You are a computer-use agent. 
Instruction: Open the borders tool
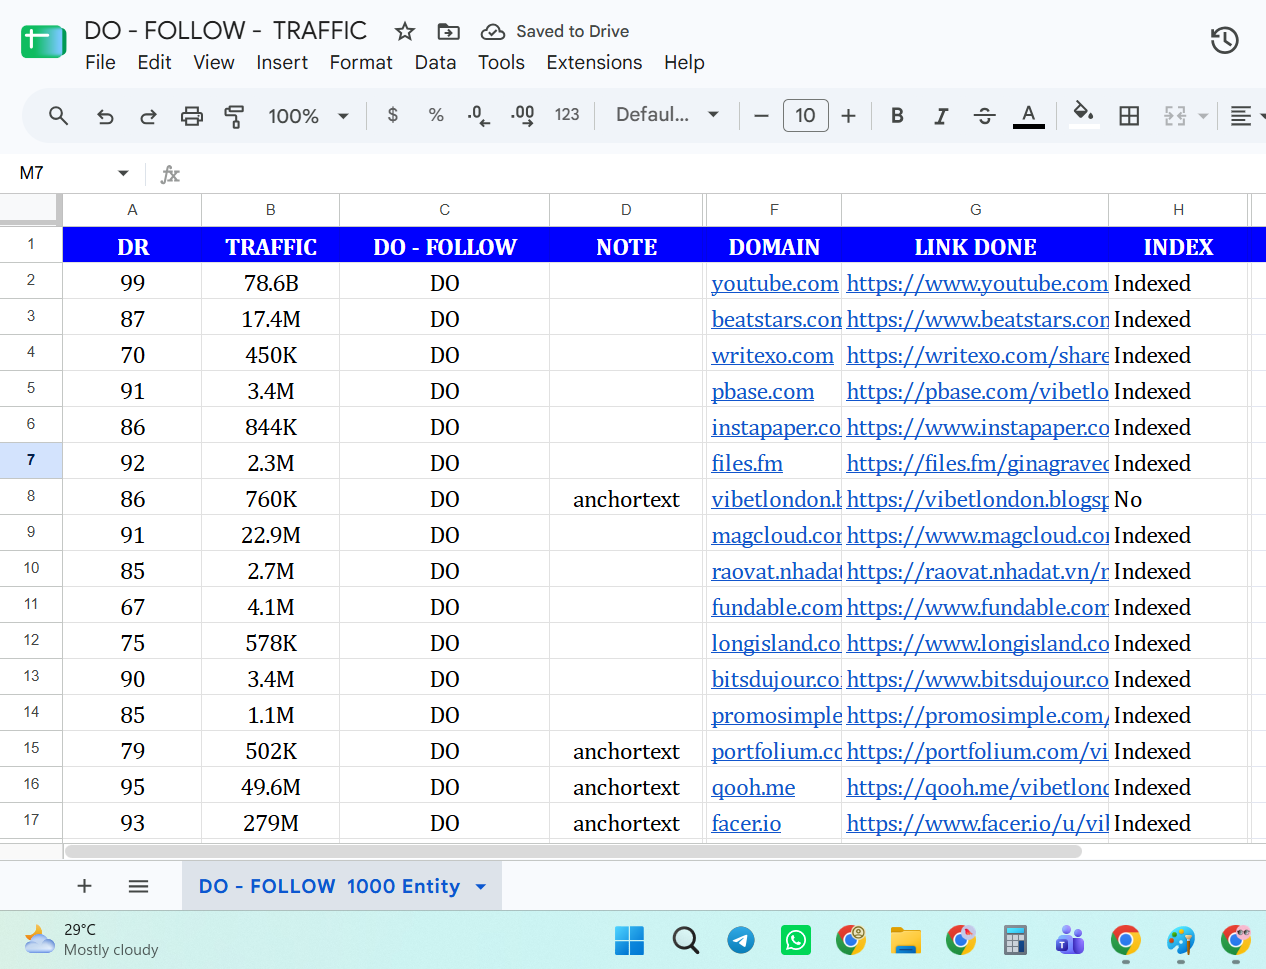click(1129, 116)
